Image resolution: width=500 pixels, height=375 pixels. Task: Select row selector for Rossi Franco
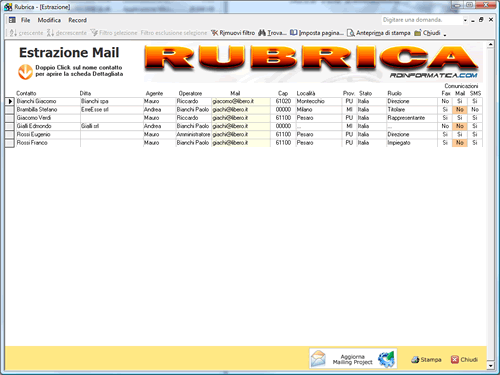point(10,143)
